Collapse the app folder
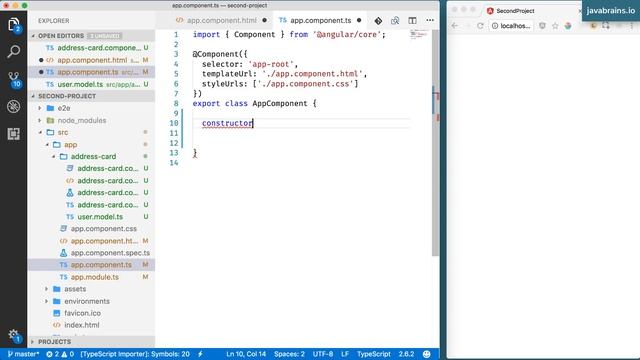Screen dimensions: 640x360 point(47,144)
